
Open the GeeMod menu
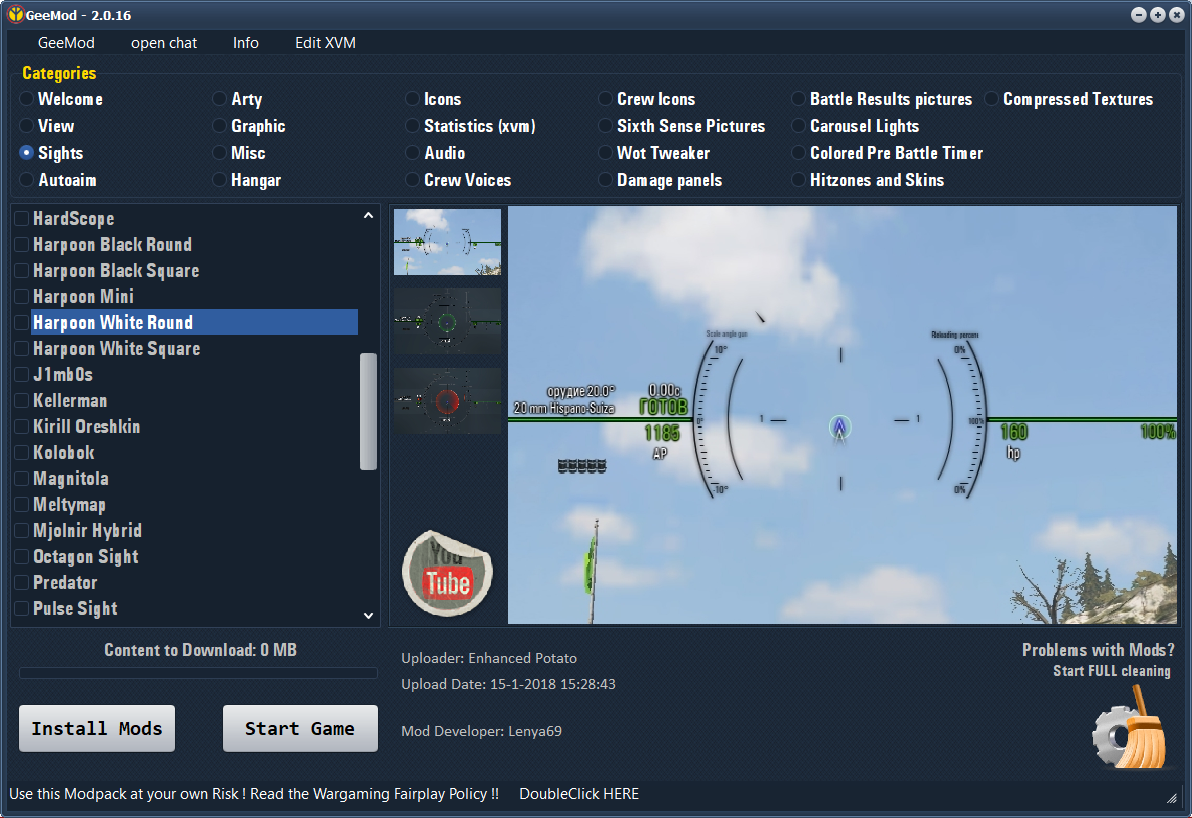66,43
